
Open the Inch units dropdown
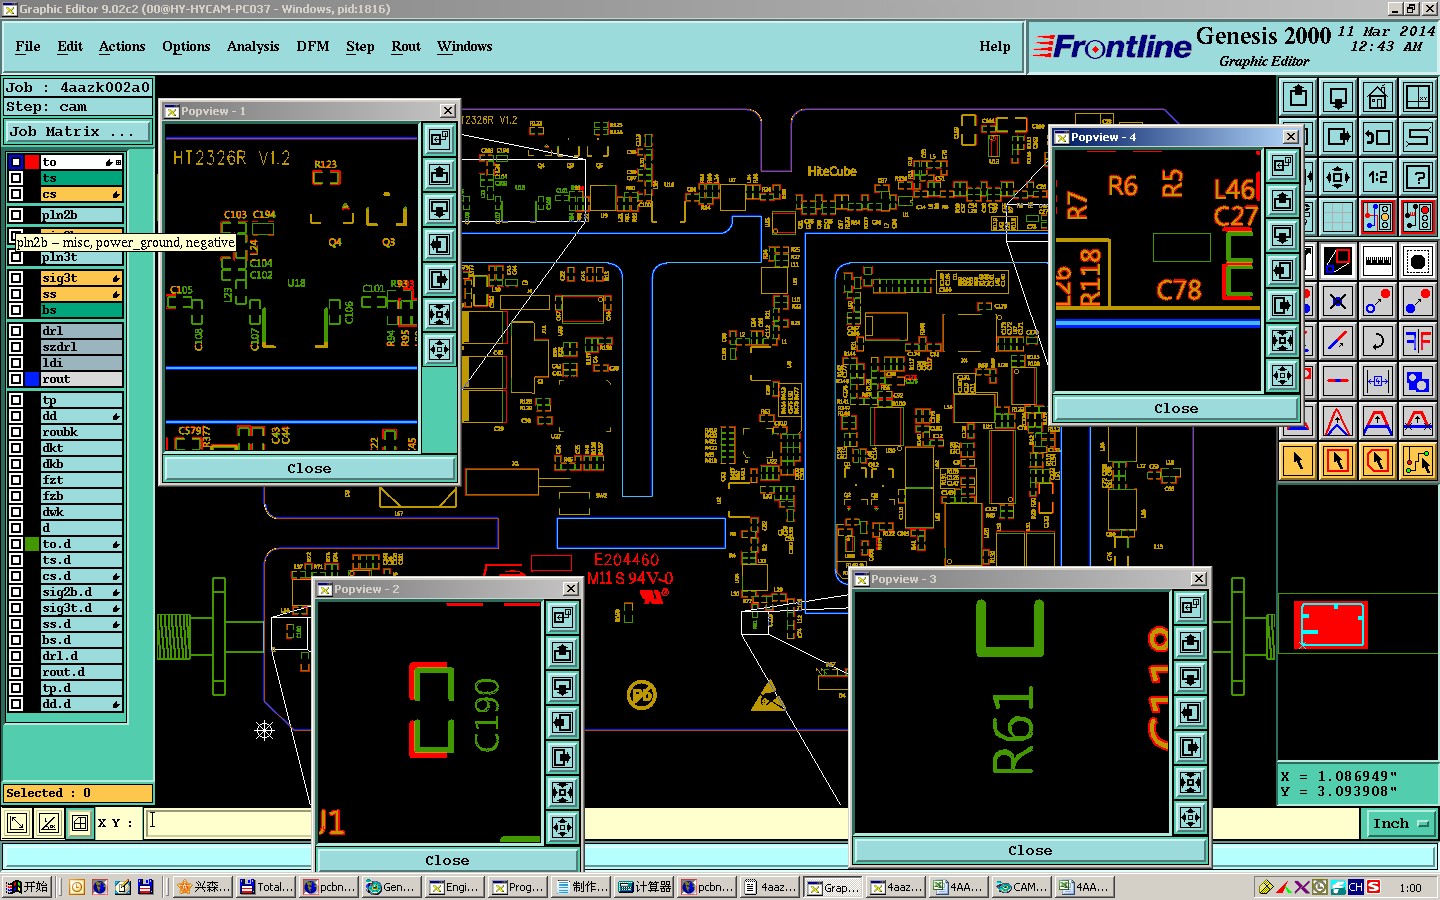[x=1399, y=823]
